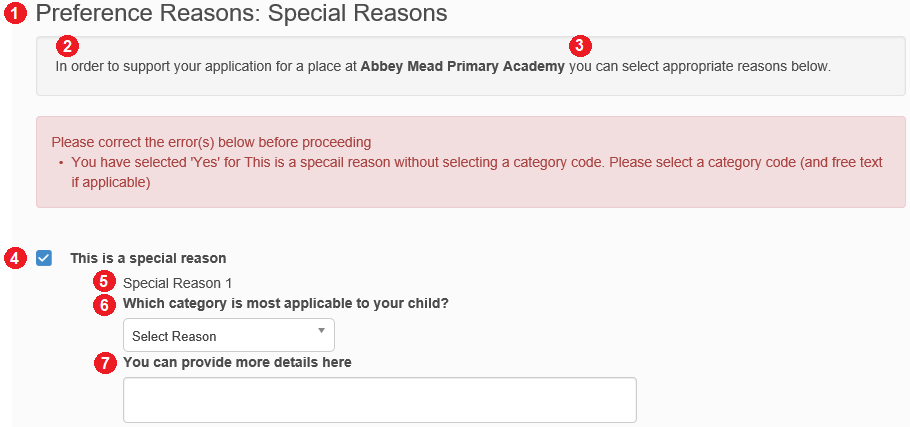The height and width of the screenshot is (427, 910).
Task: Click the dropdown arrow beside Select Reason
Action: [321, 331]
